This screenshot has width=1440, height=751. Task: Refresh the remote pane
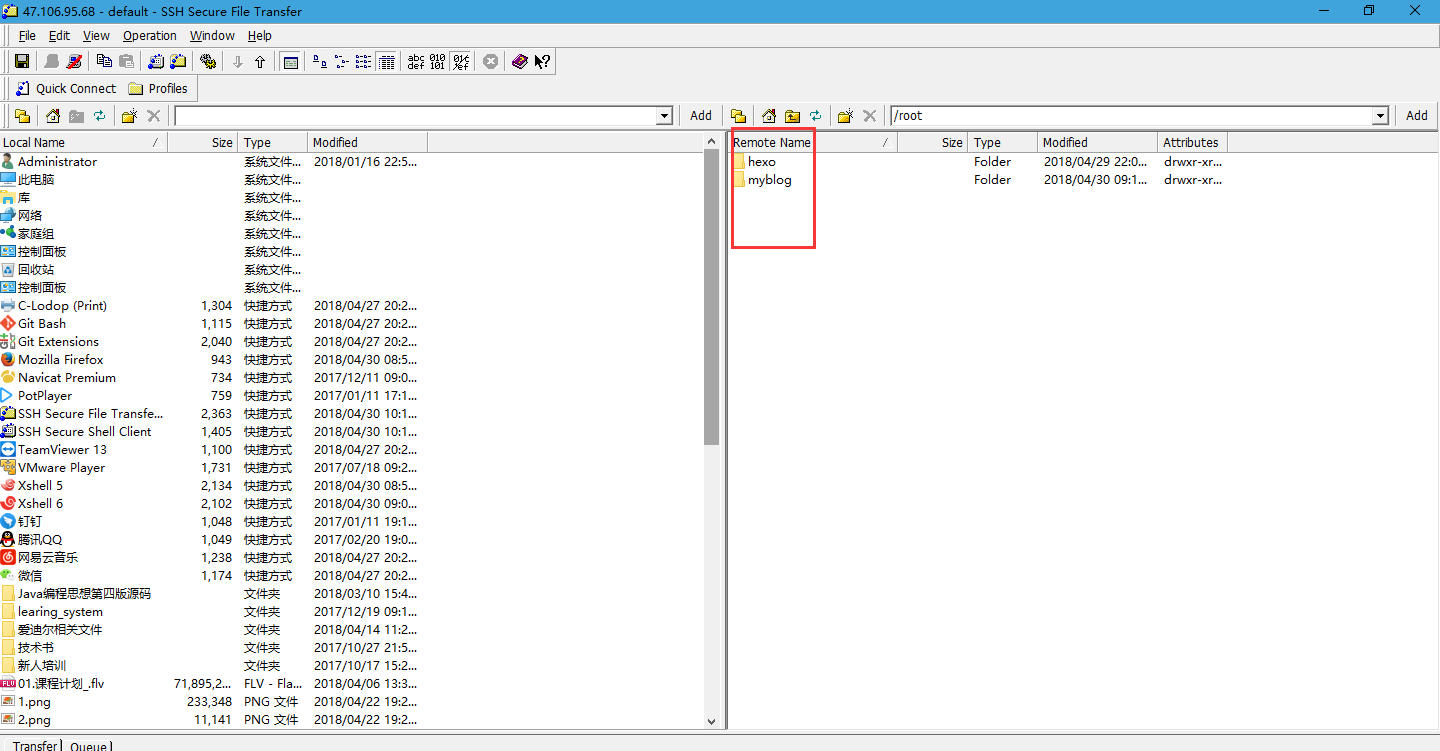[816, 116]
